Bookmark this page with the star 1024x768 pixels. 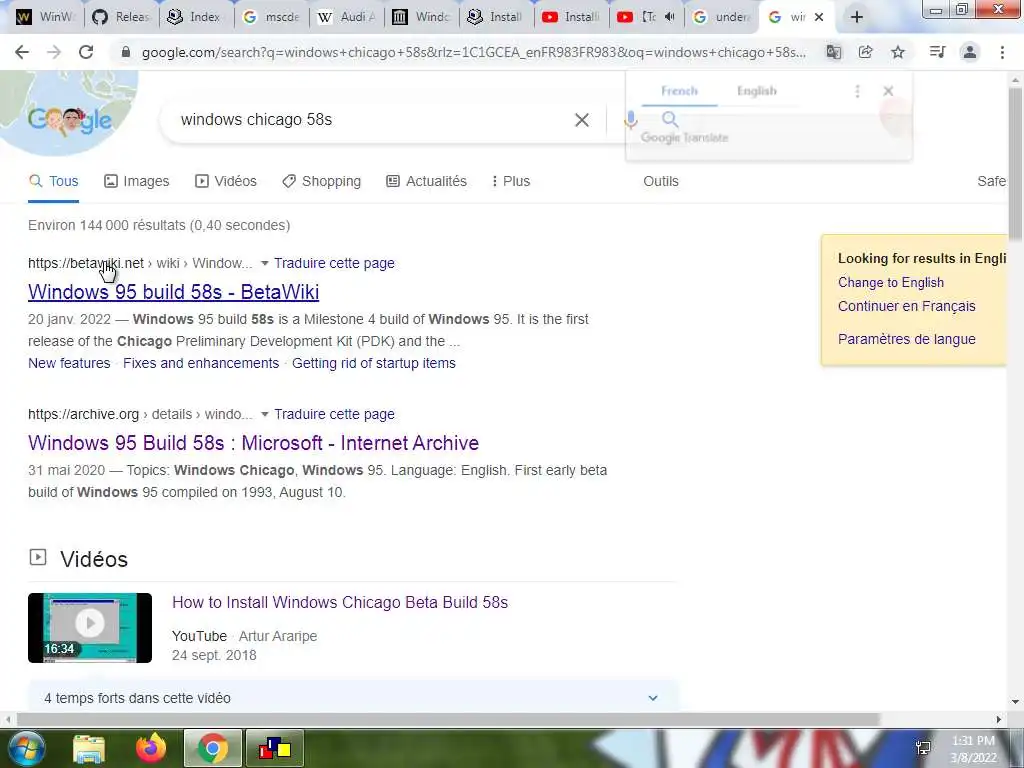(x=898, y=52)
